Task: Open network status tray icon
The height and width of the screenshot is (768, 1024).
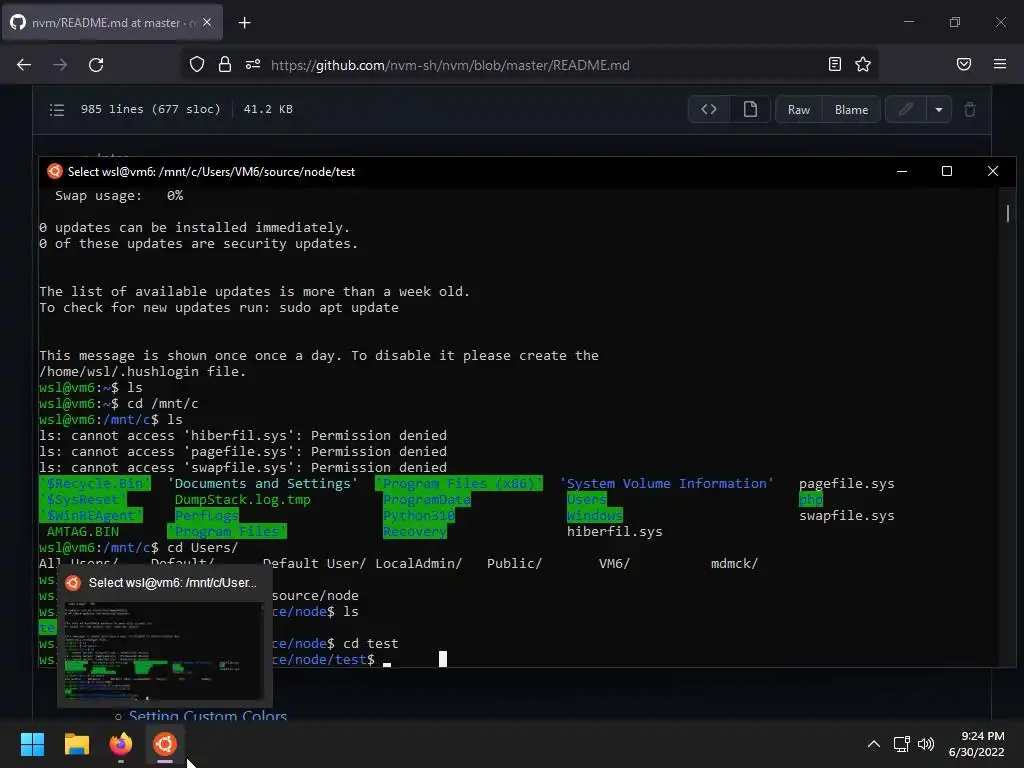Action: 902,744
